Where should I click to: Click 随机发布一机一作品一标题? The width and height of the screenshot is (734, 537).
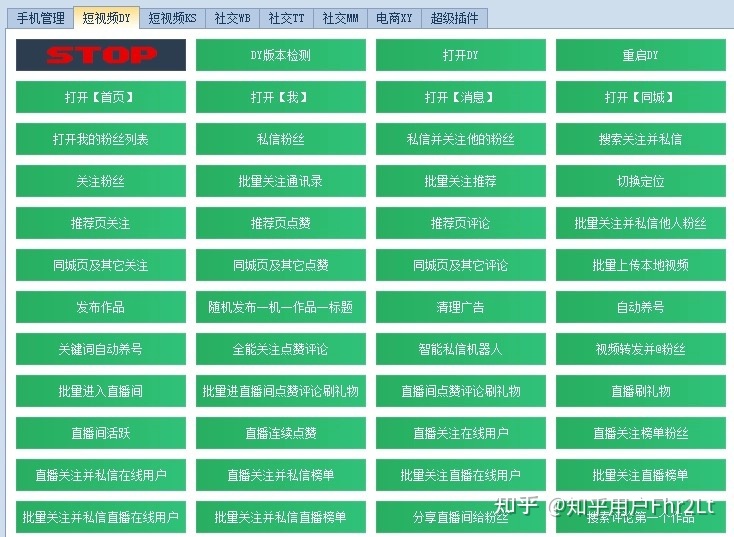(x=281, y=307)
